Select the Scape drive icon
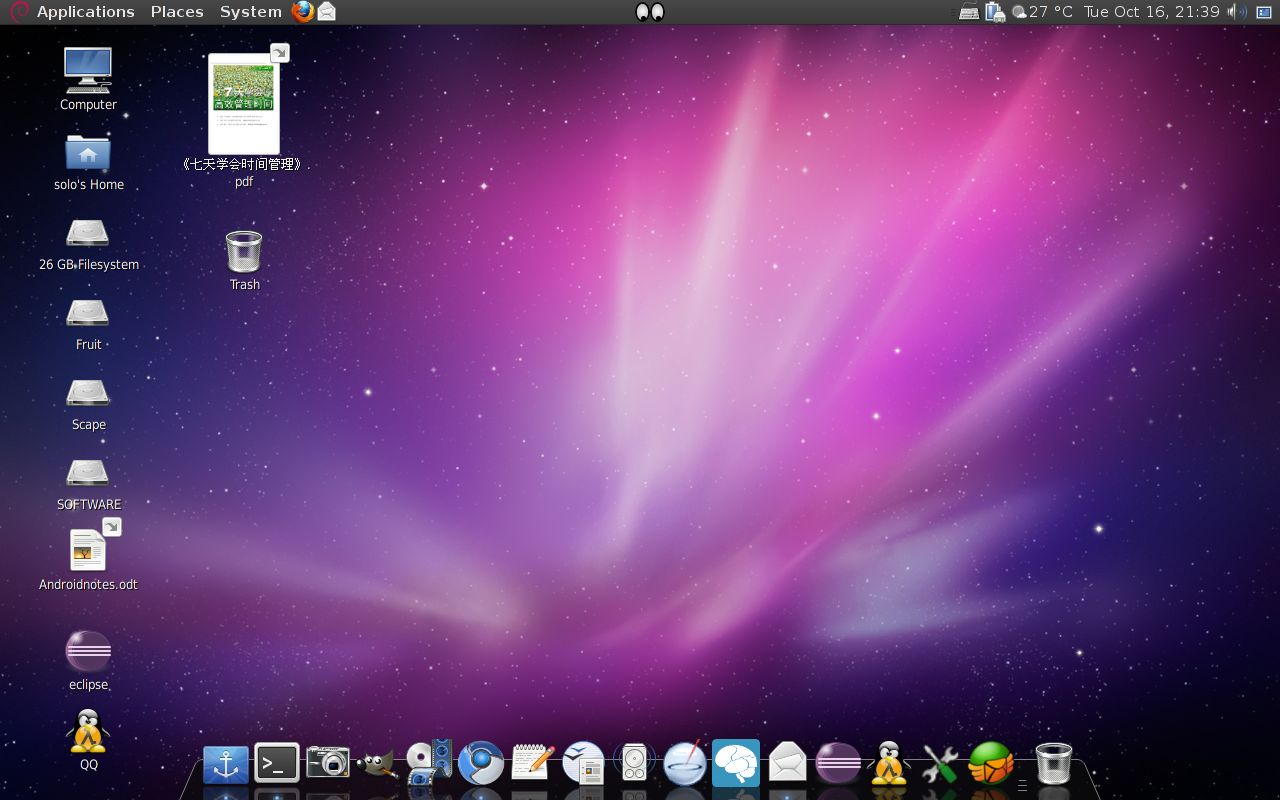 click(88, 393)
